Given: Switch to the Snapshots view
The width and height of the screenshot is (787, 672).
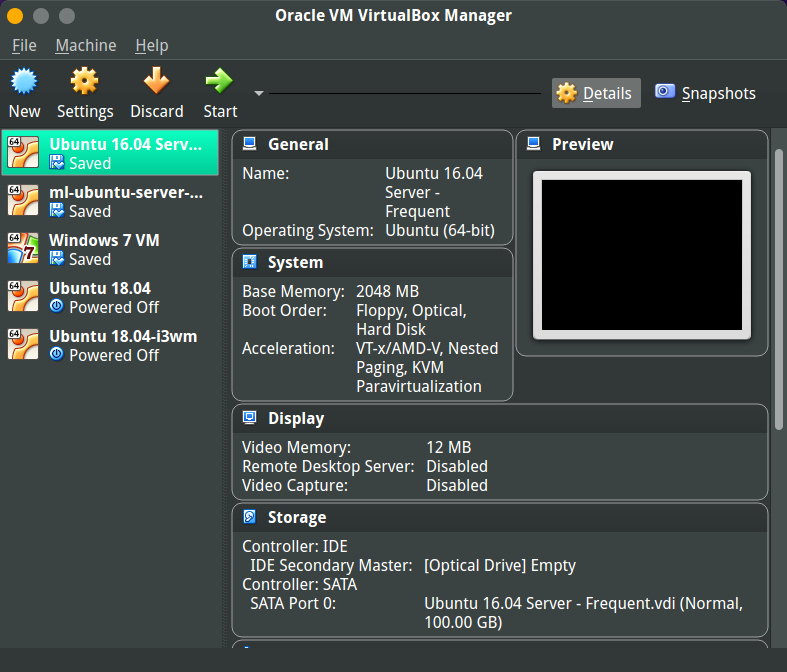Looking at the screenshot, I should [705, 93].
